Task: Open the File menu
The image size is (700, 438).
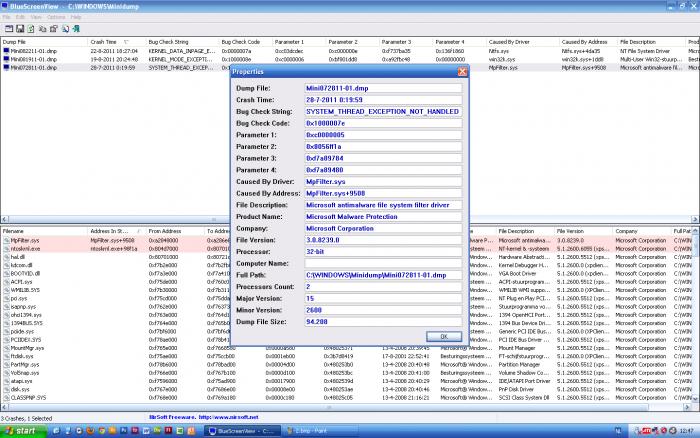Action: click(x=6, y=17)
